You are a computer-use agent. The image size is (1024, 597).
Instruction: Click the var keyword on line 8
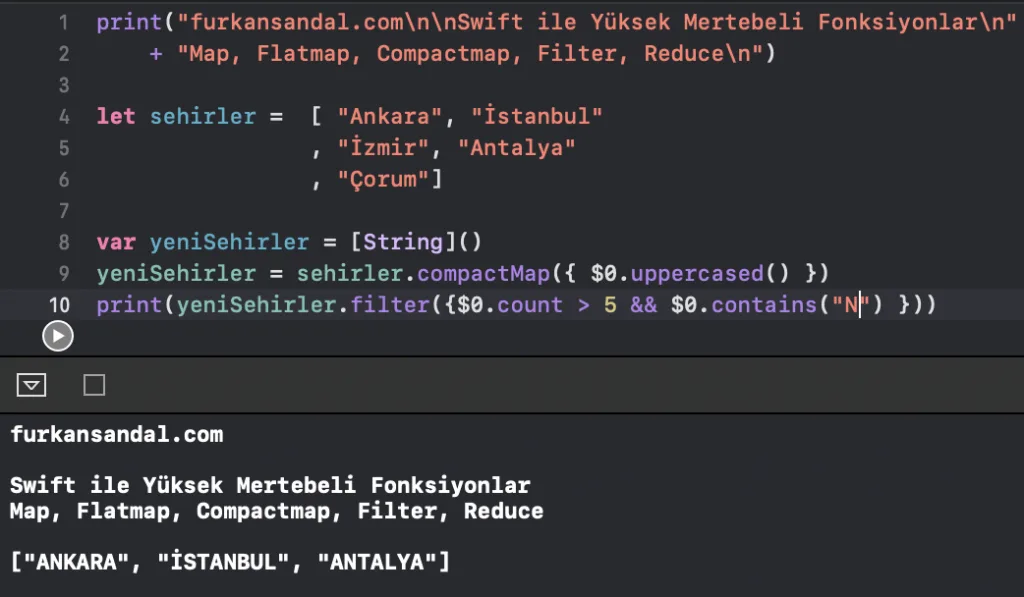tap(116, 242)
